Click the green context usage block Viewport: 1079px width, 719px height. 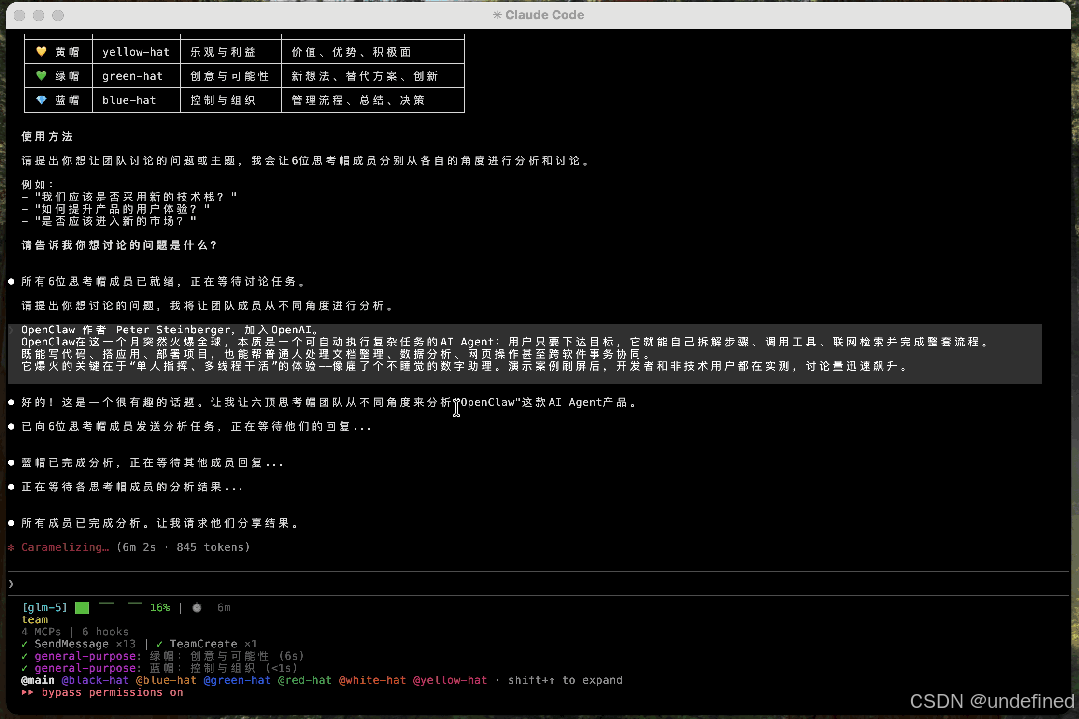click(82, 608)
